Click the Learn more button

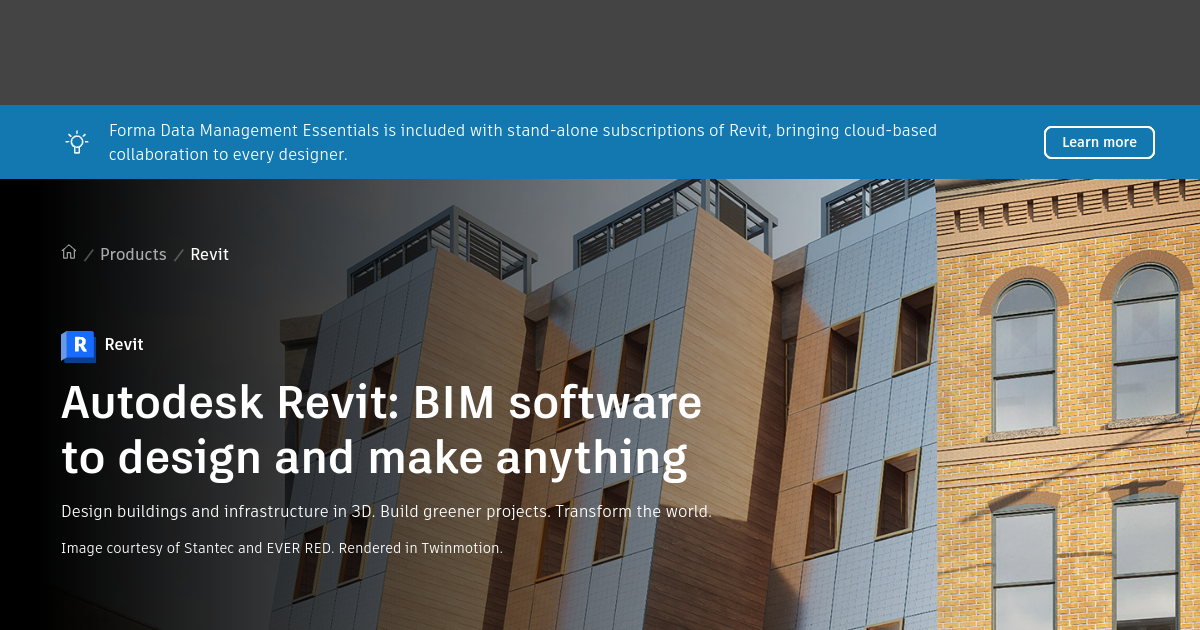[x=1099, y=142]
